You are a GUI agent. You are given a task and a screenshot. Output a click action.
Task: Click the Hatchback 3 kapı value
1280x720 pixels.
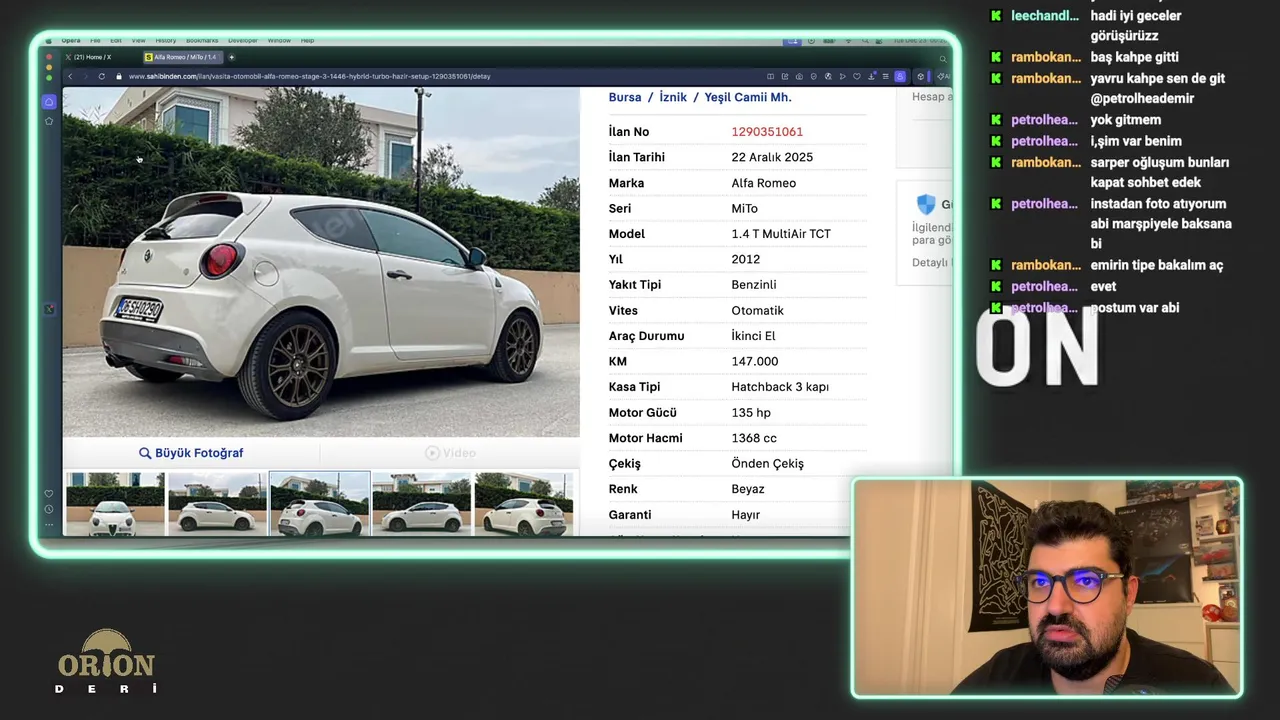(780, 387)
